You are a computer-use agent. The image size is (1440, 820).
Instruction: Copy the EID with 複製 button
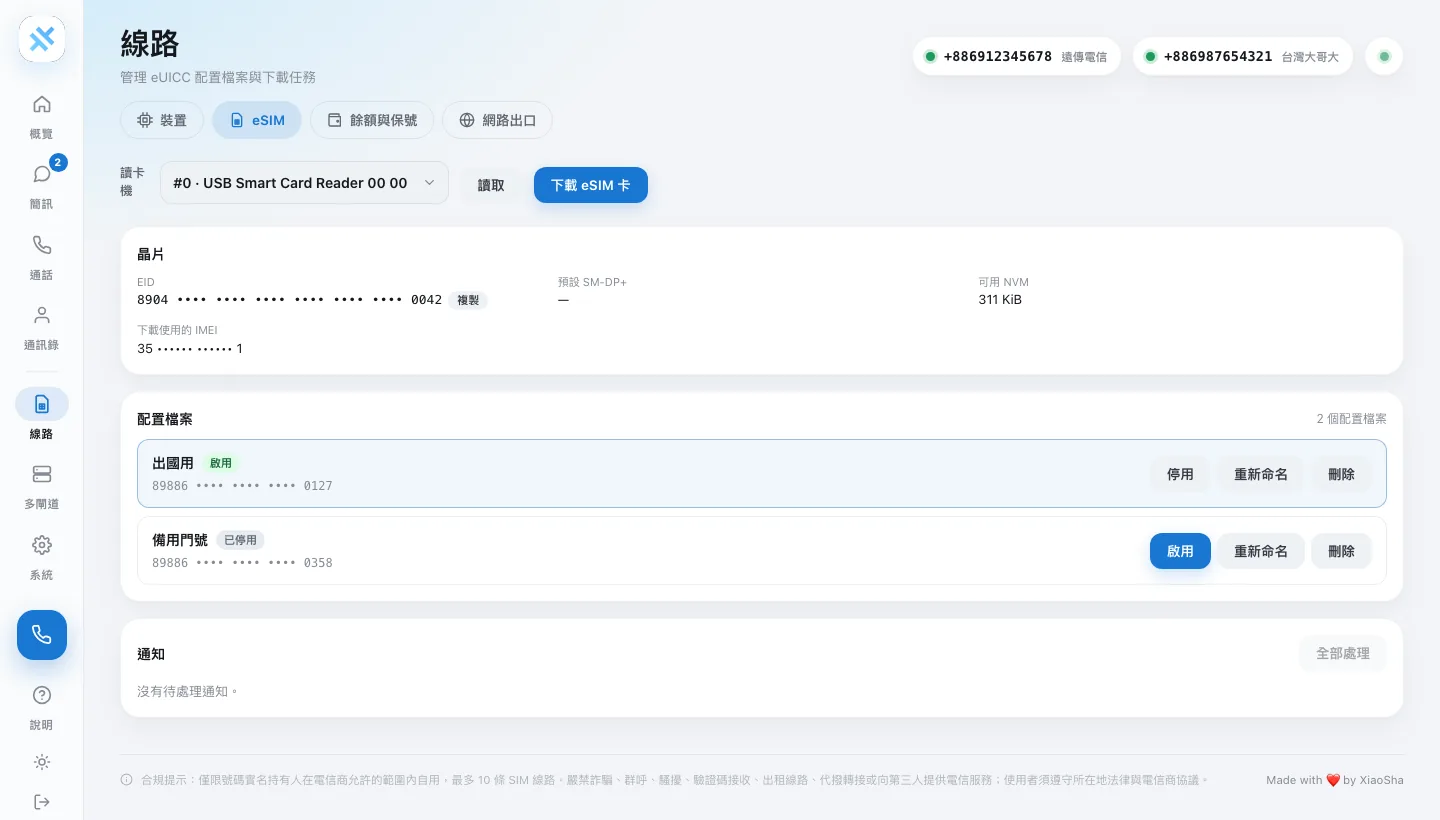(x=468, y=300)
